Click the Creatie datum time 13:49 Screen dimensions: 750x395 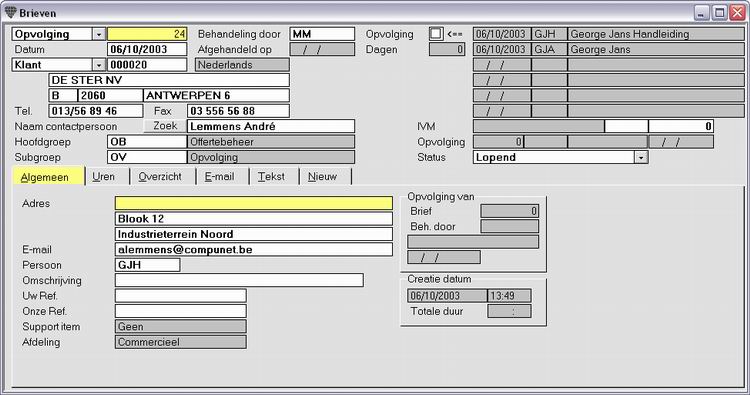509,296
